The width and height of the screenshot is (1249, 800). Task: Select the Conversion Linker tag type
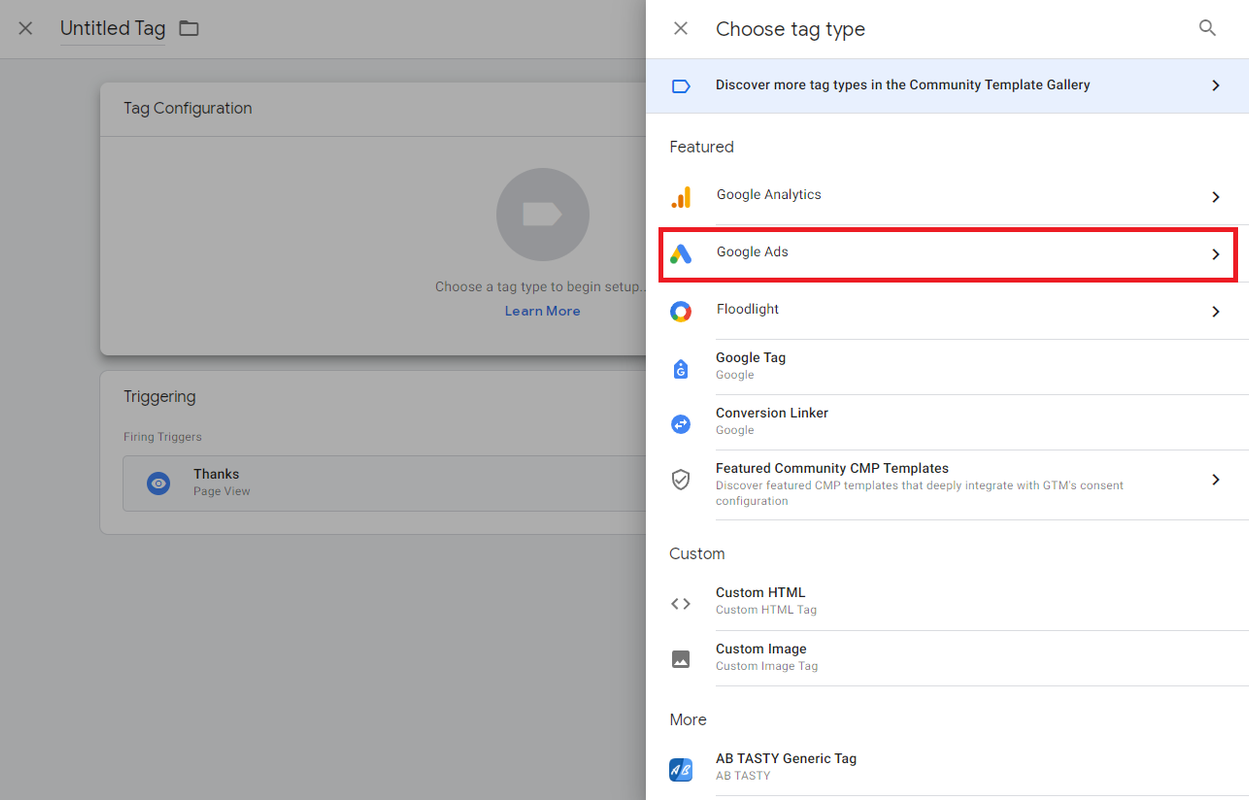(948, 422)
